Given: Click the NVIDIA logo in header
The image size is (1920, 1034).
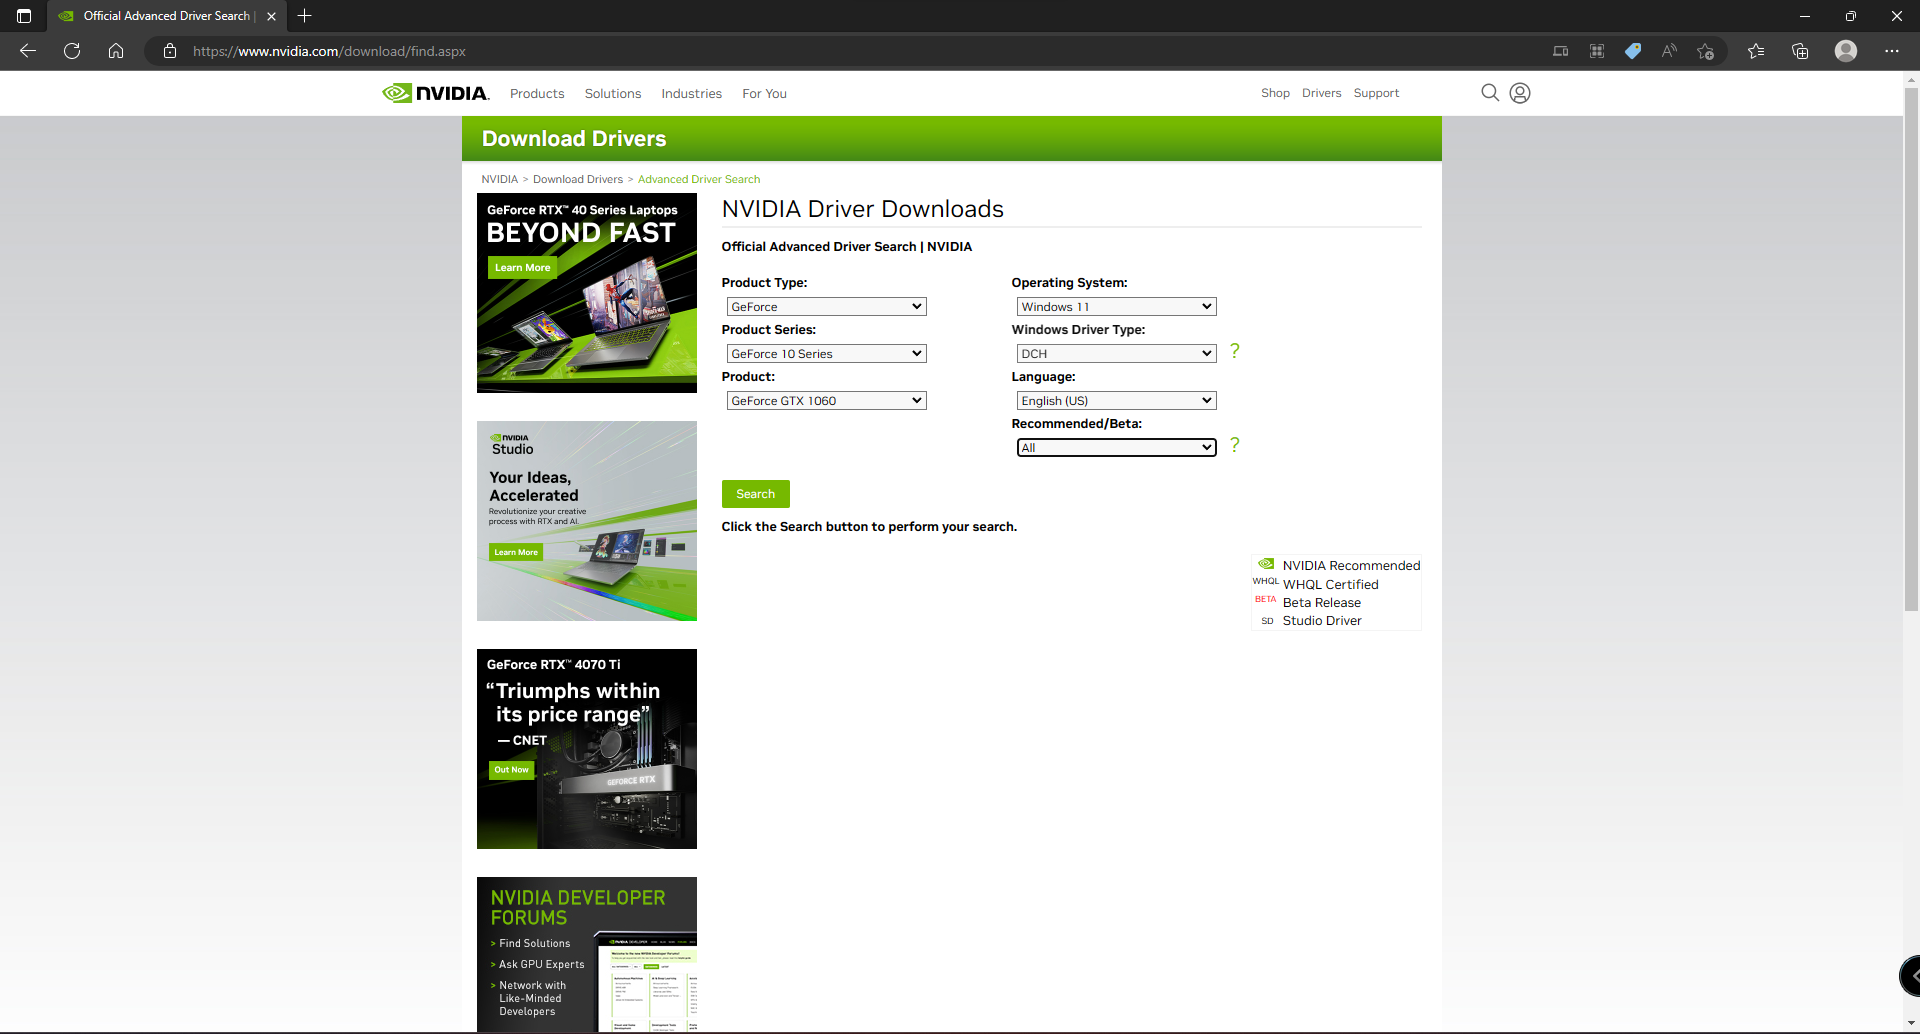Looking at the screenshot, I should (436, 93).
